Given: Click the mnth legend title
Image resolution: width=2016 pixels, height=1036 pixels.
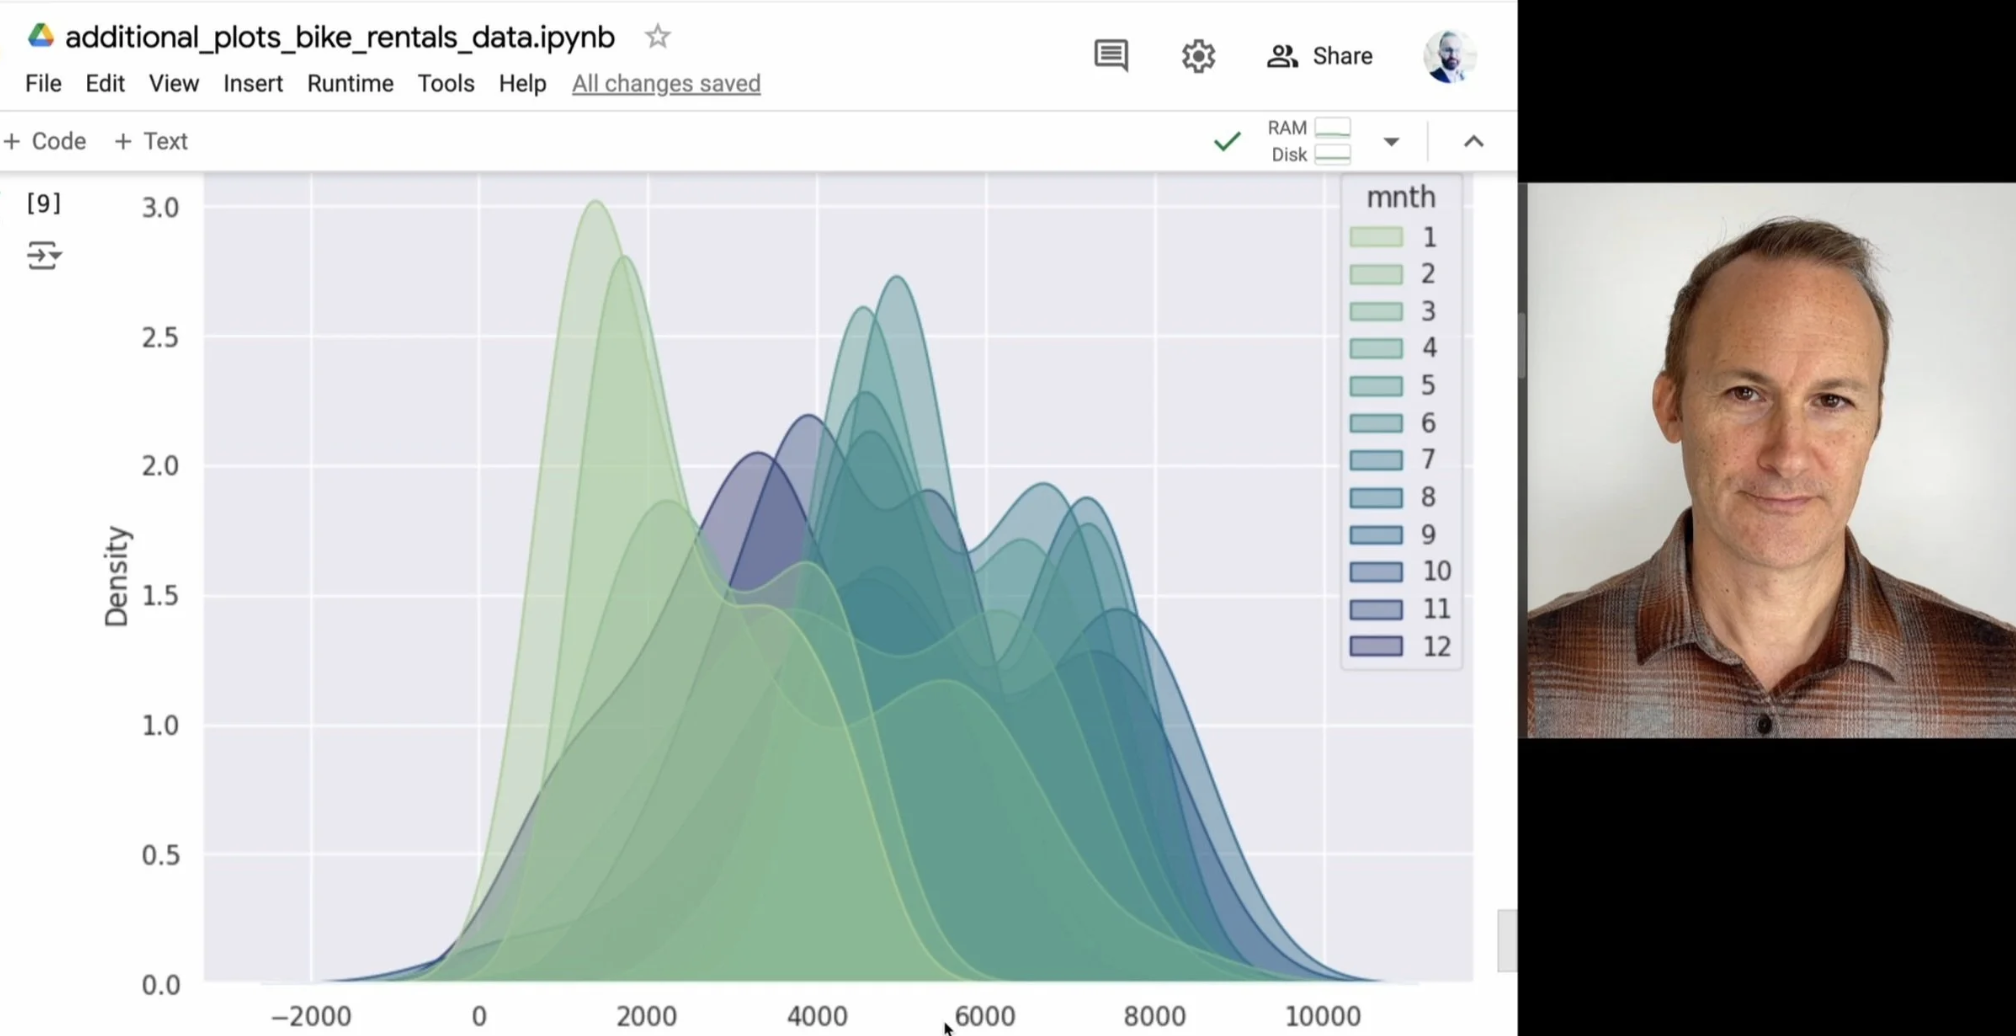Looking at the screenshot, I should [x=1401, y=197].
